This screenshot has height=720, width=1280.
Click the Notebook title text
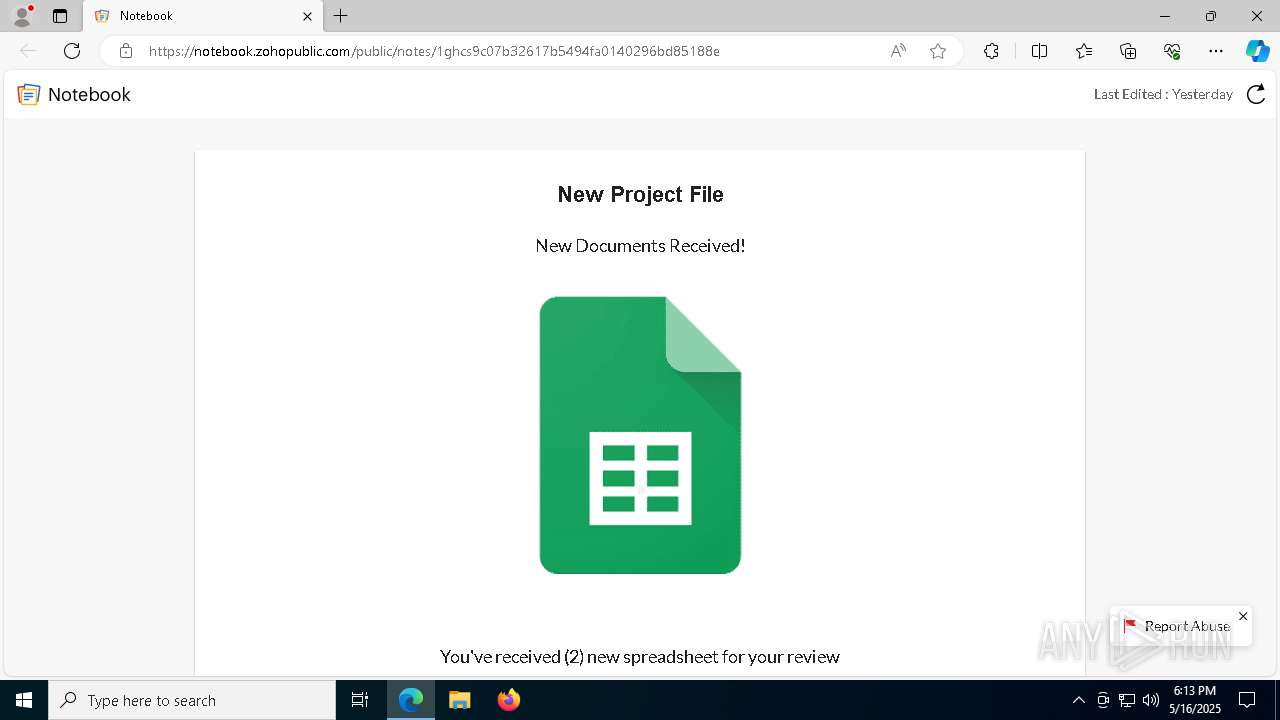pos(89,95)
